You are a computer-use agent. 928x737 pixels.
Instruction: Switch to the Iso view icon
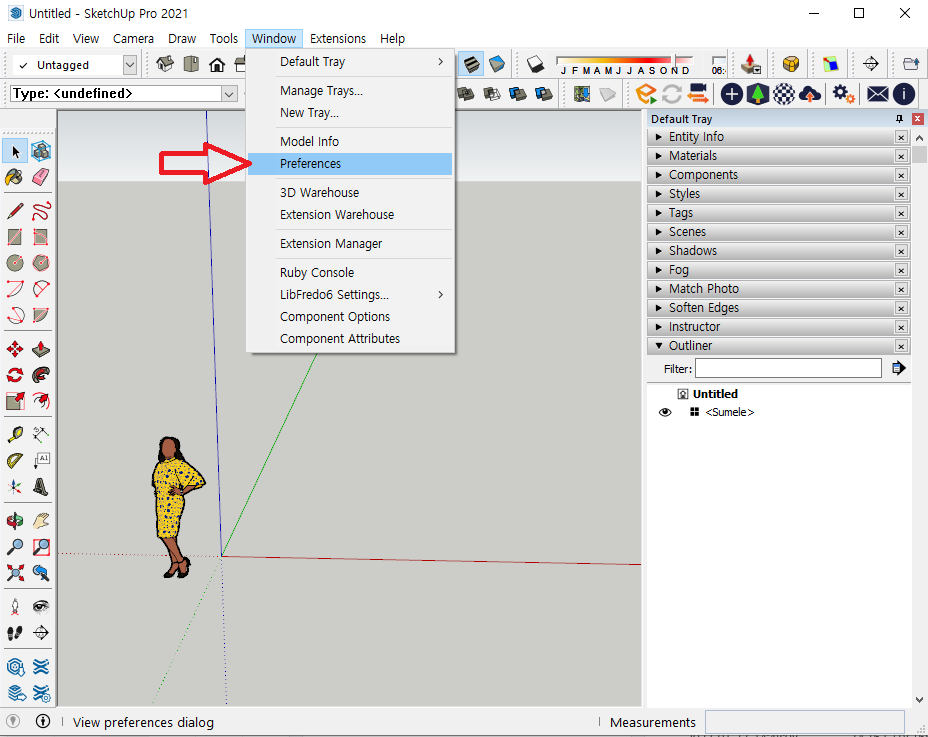[x=165, y=64]
